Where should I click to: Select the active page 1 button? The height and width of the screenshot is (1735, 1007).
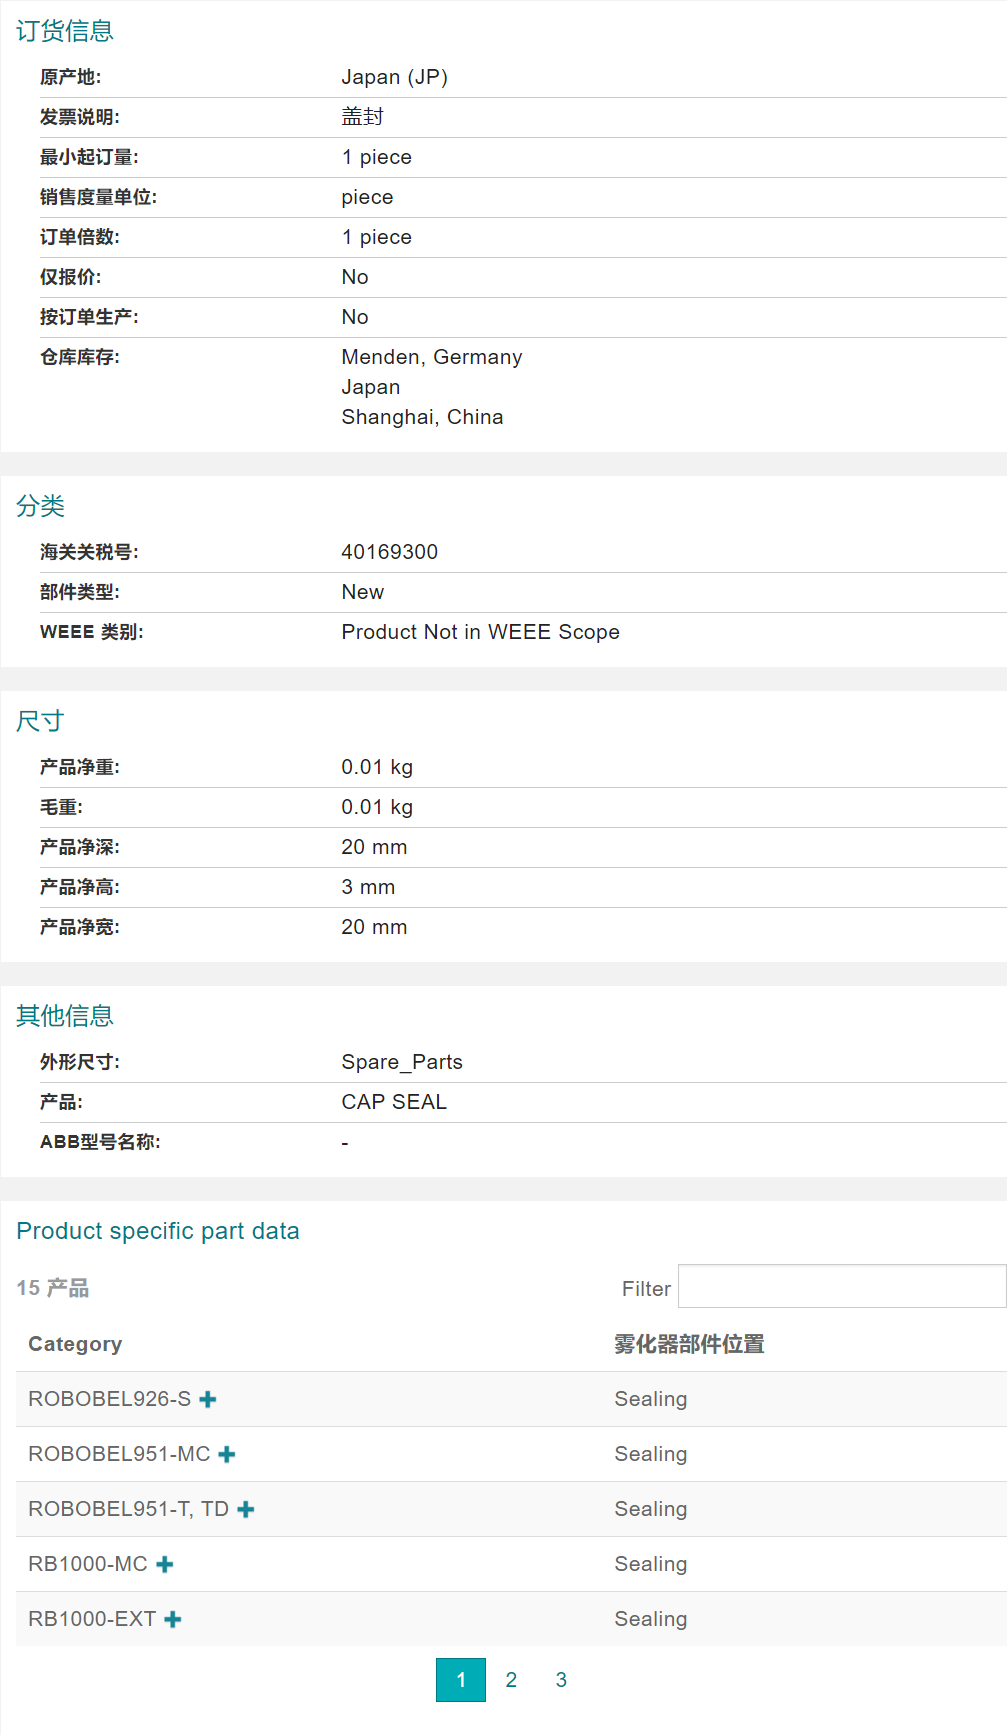(x=461, y=1680)
